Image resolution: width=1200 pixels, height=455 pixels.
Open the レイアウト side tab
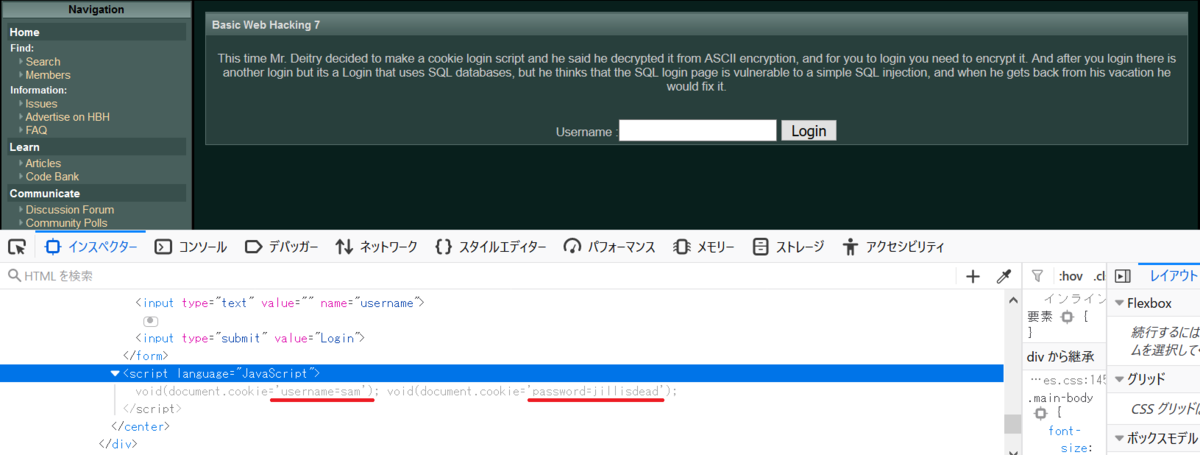tap(1173, 276)
